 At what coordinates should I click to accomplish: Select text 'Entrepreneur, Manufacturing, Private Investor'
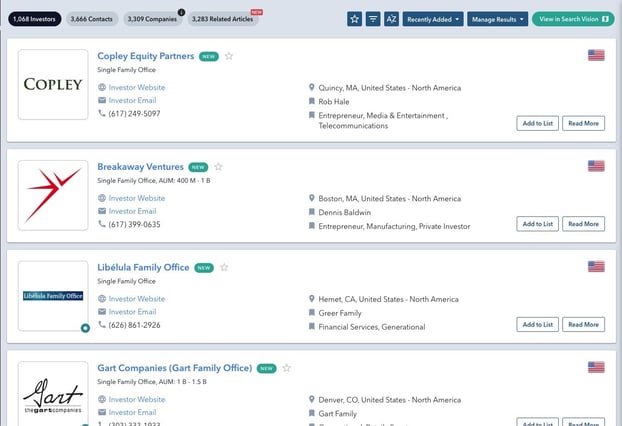(x=394, y=226)
